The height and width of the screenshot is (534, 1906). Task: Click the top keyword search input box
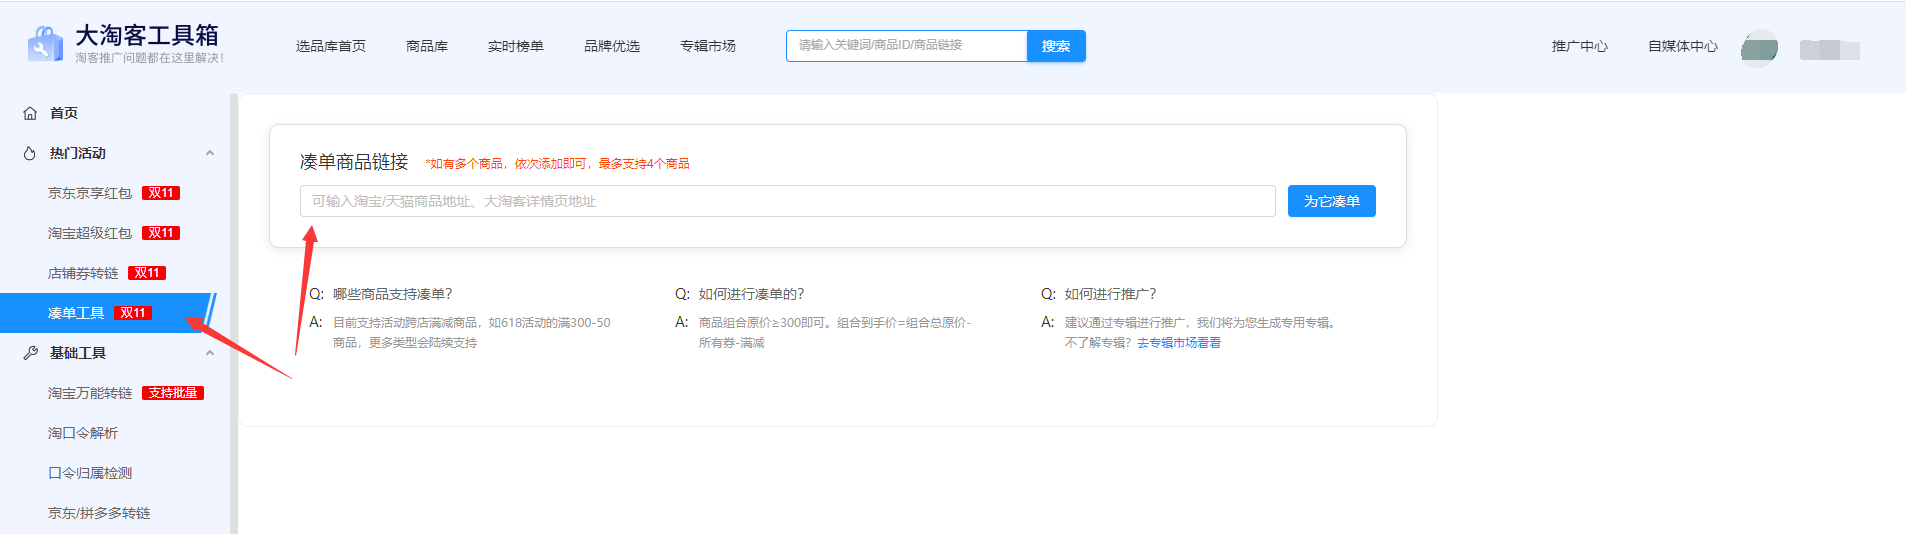click(x=906, y=46)
